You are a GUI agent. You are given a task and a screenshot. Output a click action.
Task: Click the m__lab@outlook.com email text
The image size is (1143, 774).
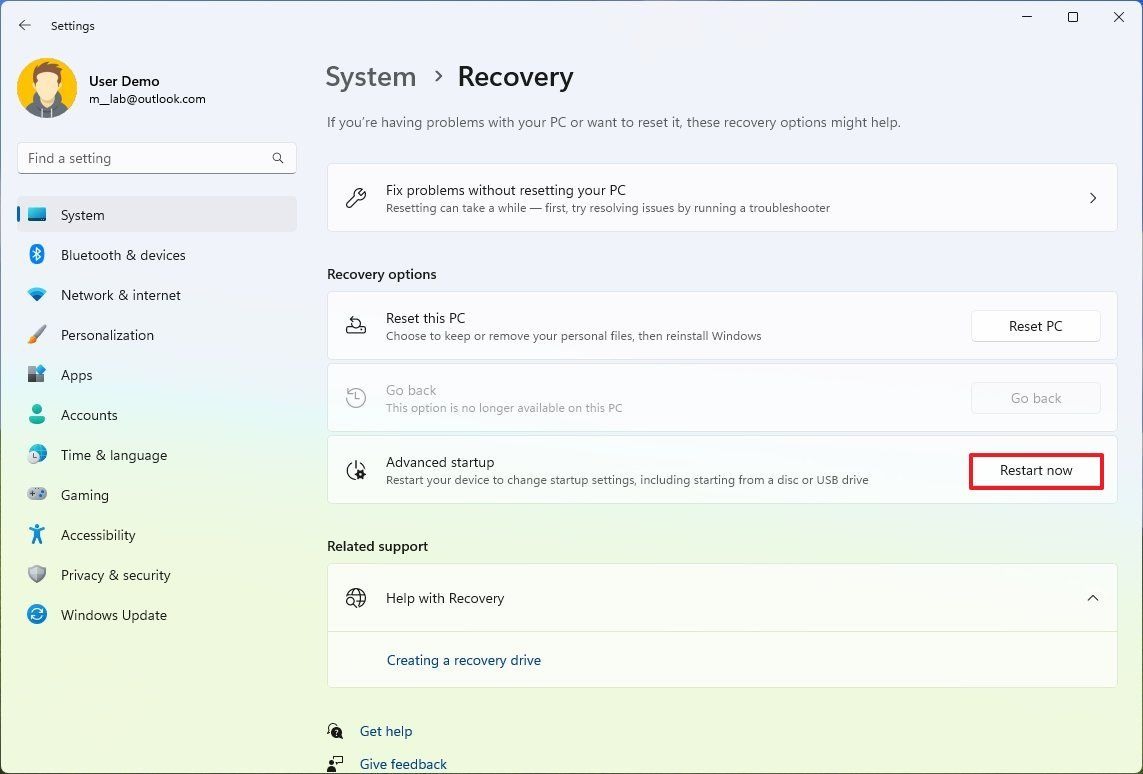(x=147, y=99)
